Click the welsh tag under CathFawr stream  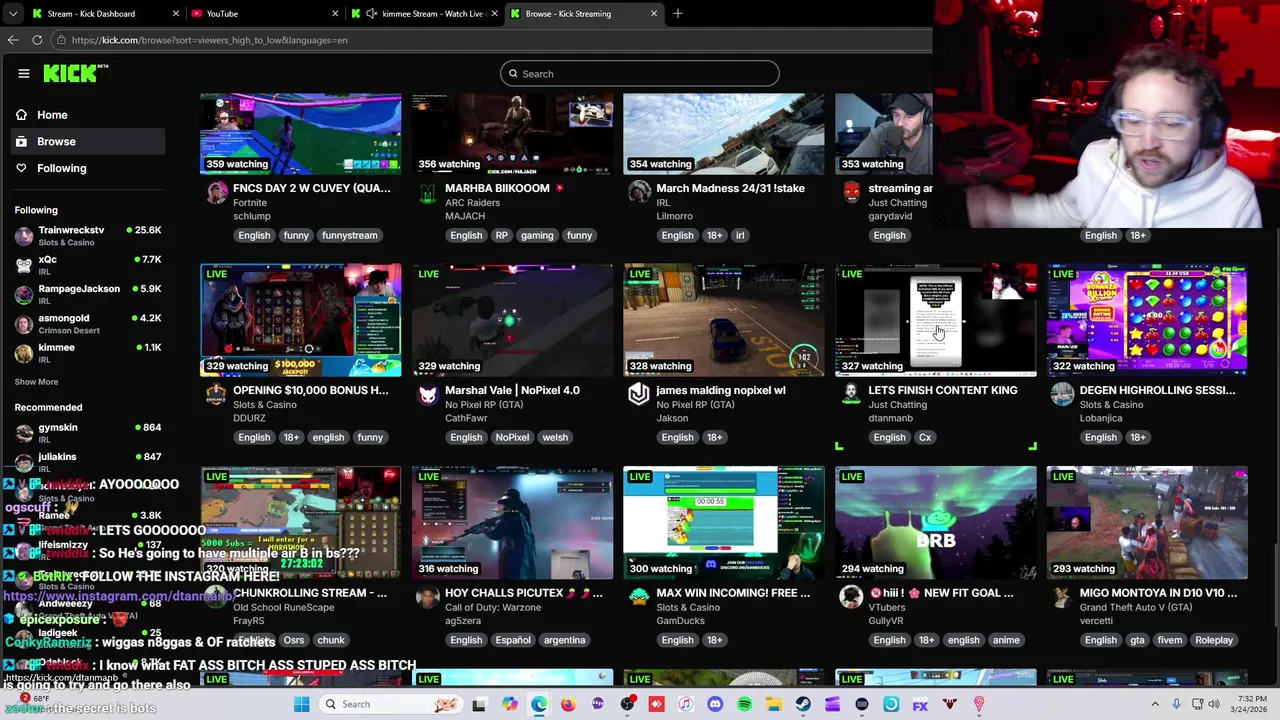click(555, 437)
